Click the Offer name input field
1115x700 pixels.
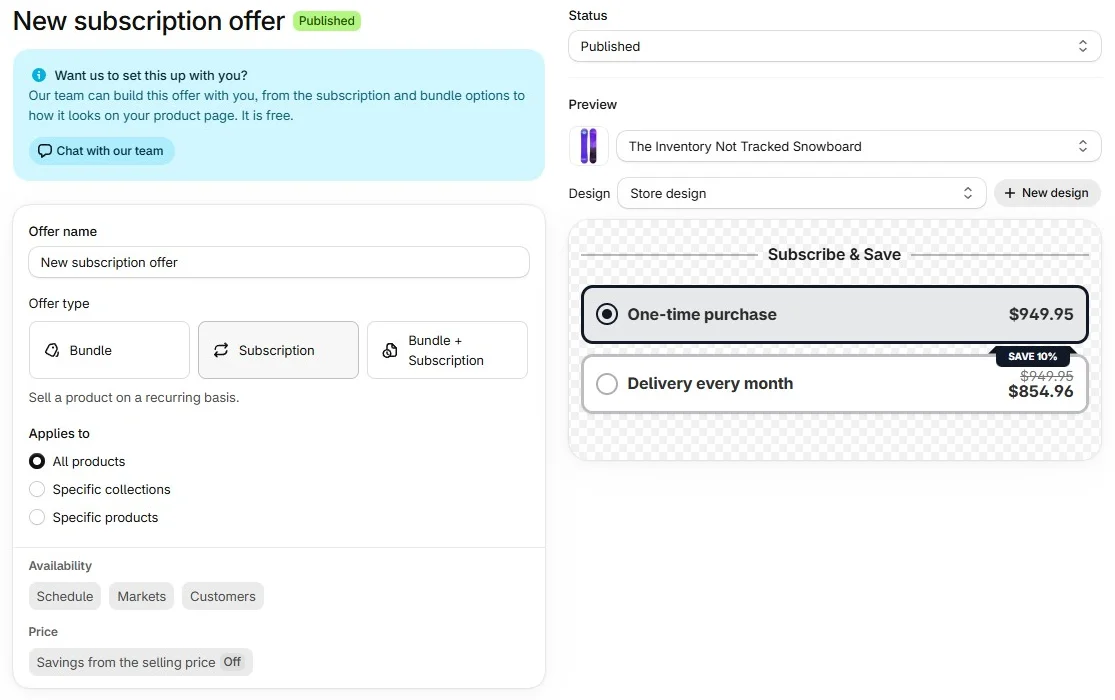click(x=279, y=262)
